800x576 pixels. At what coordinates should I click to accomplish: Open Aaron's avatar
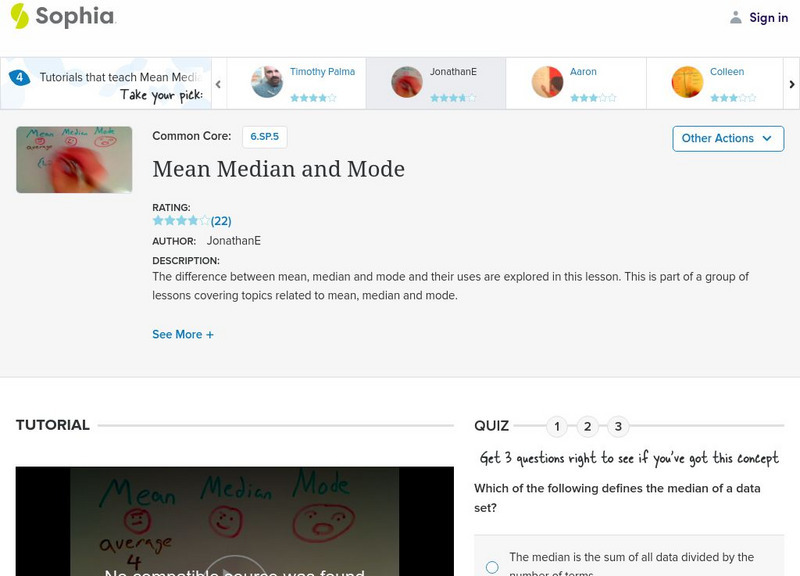tap(550, 82)
